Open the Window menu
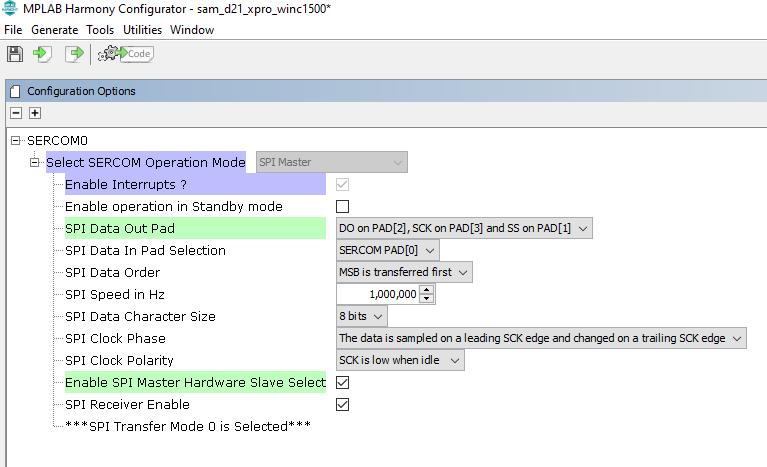The height and width of the screenshot is (467, 767). click(192, 30)
